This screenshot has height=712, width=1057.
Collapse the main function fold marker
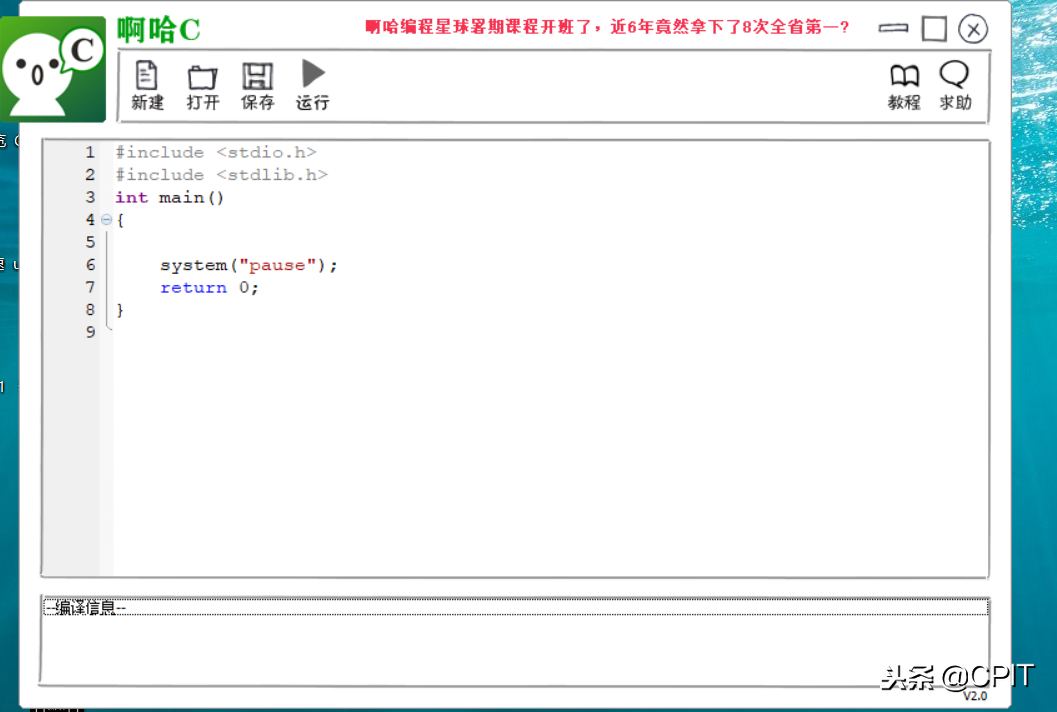click(x=107, y=219)
